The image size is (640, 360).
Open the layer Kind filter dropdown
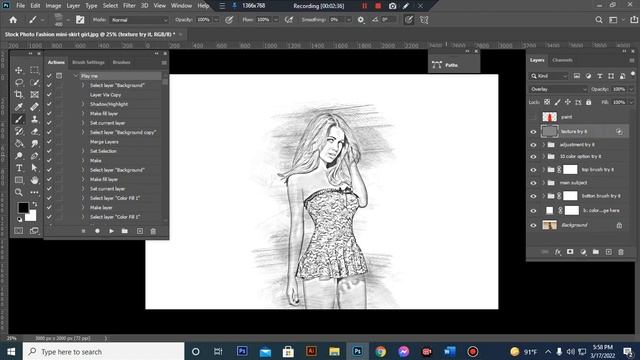pos(549,76)
